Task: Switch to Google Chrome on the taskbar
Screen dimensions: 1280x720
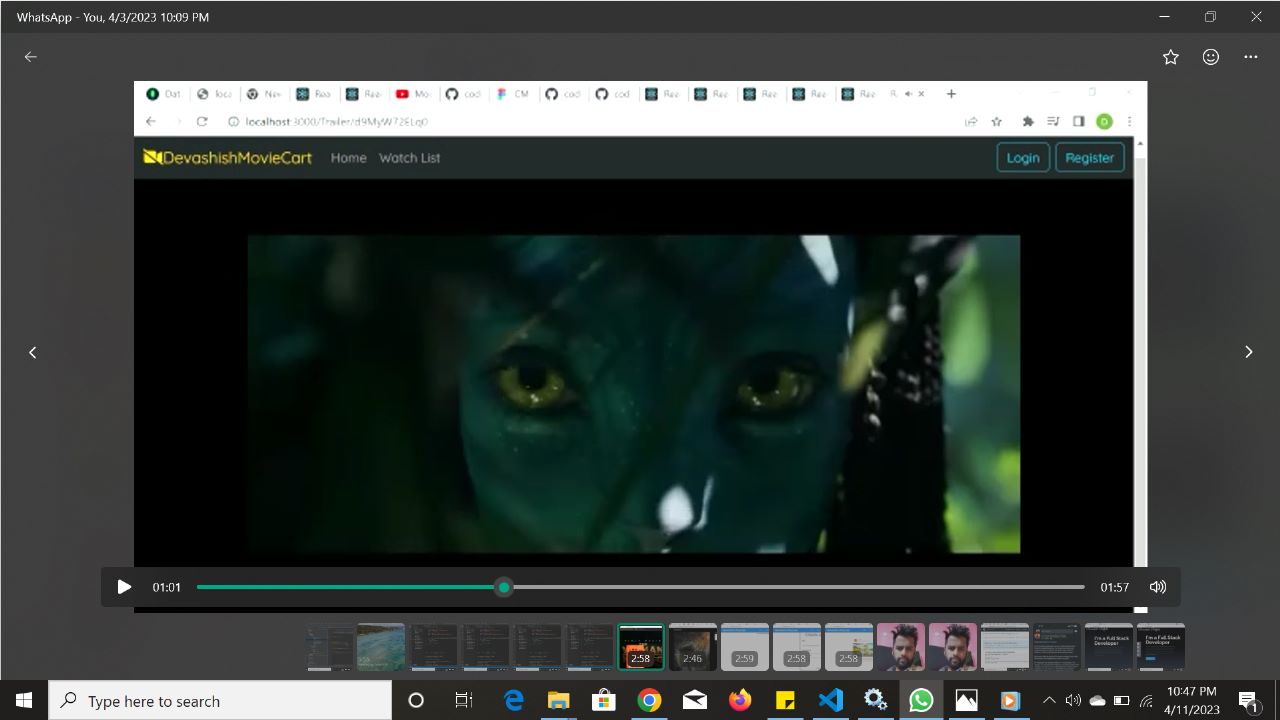Action: 649,701
